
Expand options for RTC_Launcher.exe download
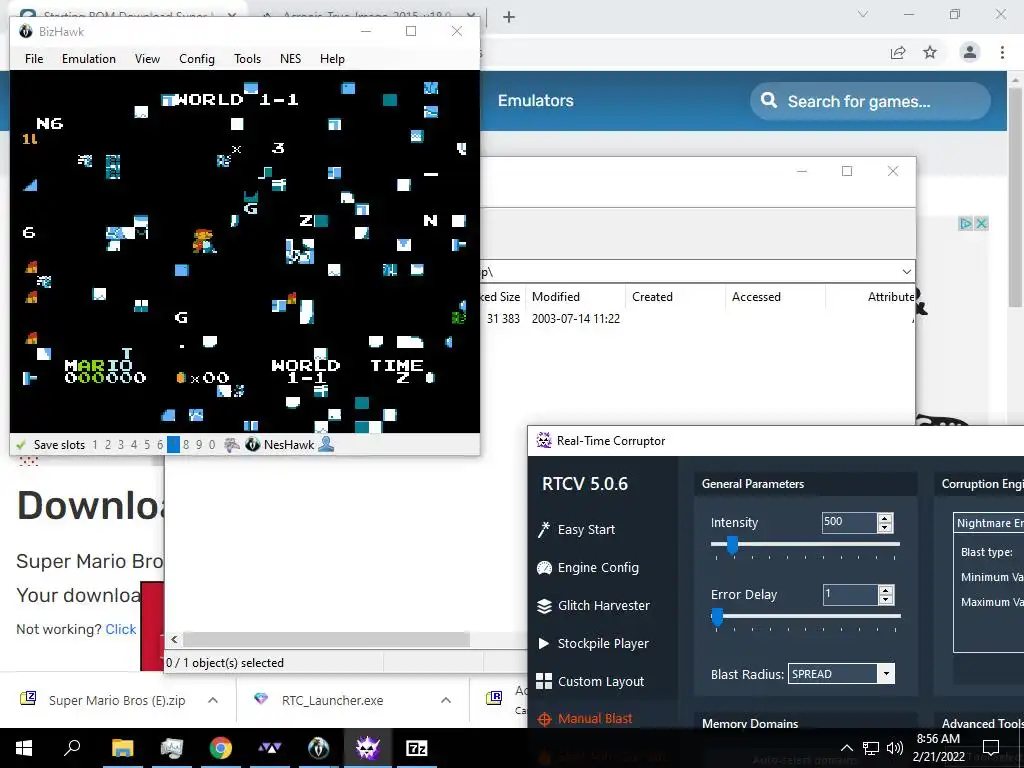tap(446, 700)
